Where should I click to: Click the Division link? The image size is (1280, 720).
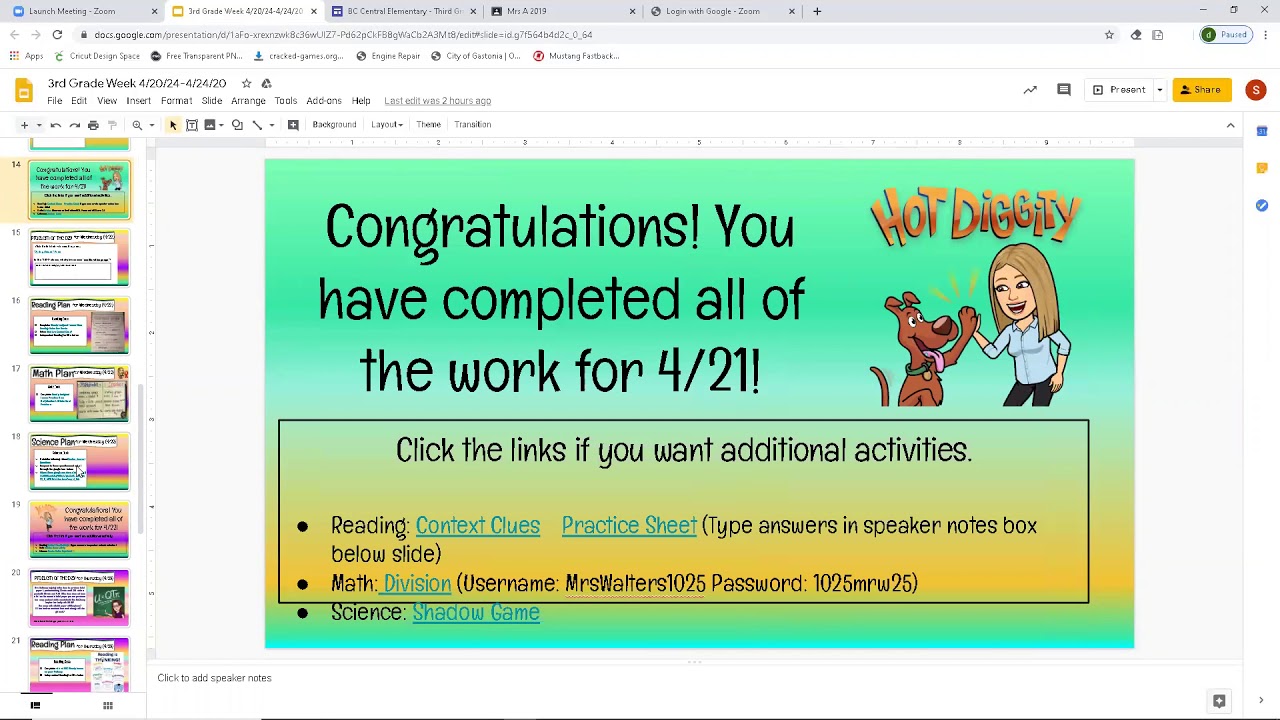[x=417, y=584]
